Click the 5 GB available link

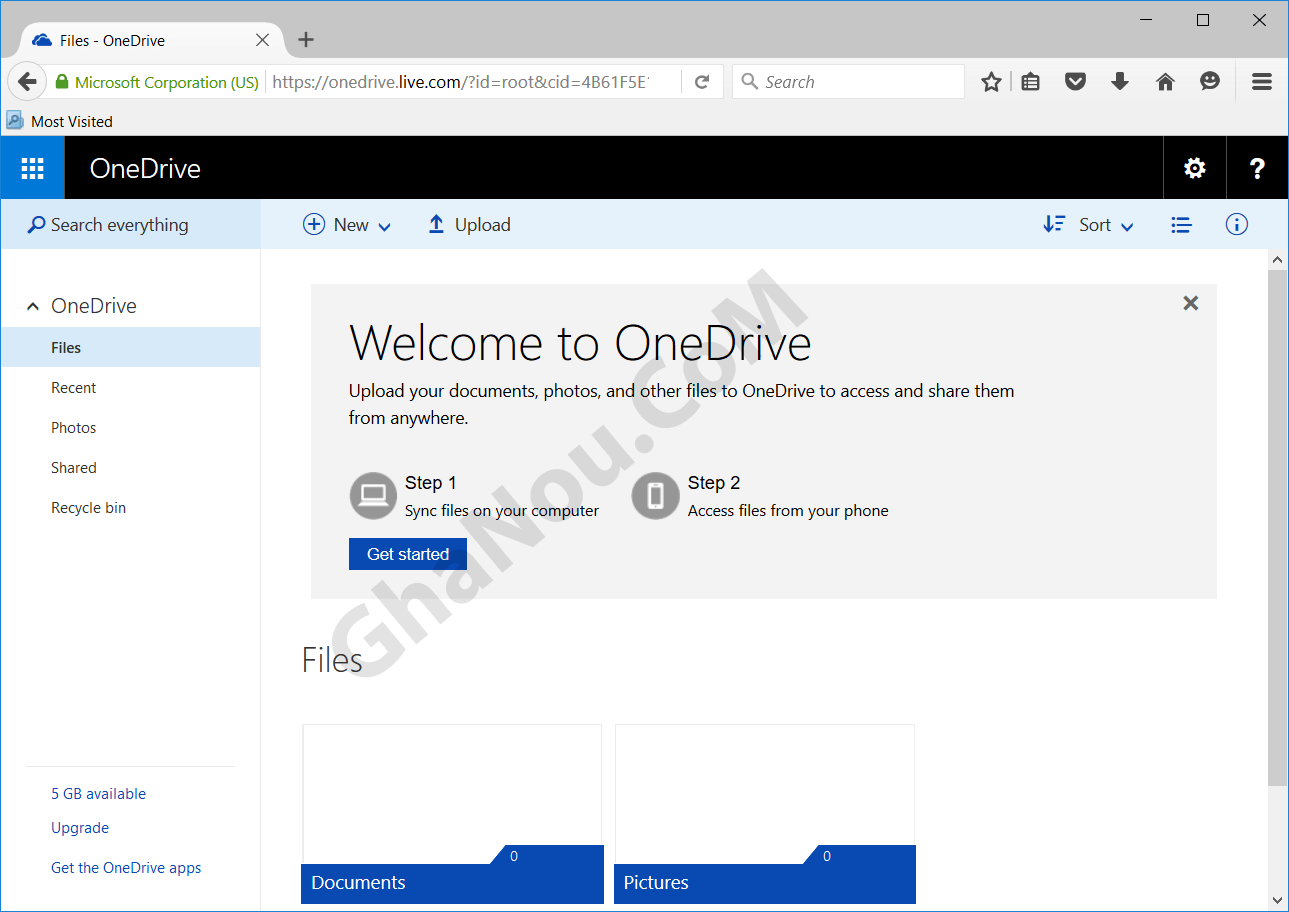98,793
